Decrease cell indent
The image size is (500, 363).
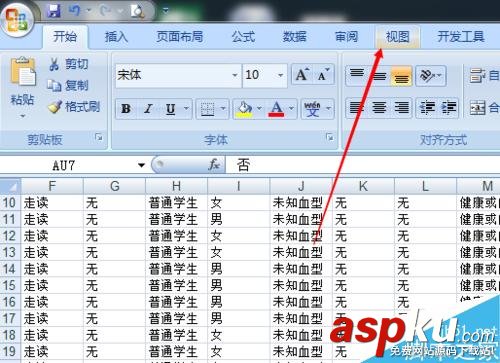427,108
